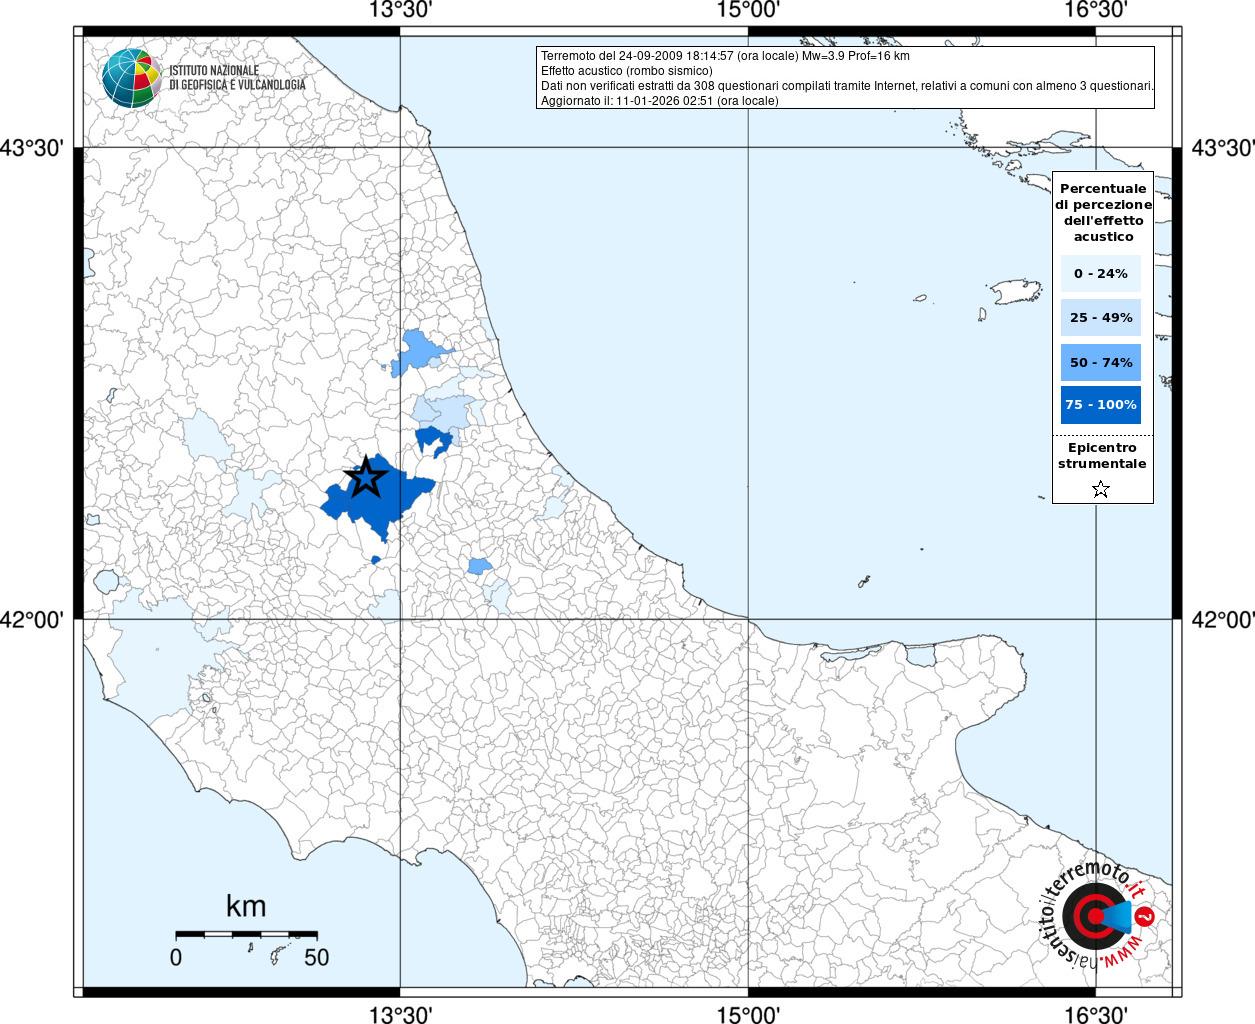Click the bottom 13°30' longitude label
This screenshot has width=1255, height=1024.
coord(400,1014)
